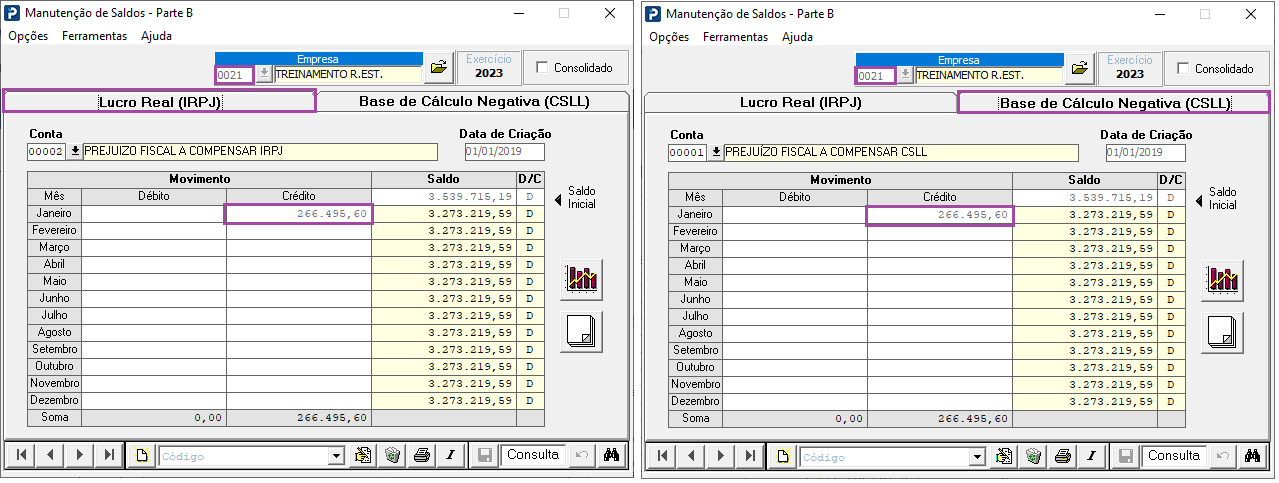The image size is (1279, 483).
Task: Click binoculars search icon in left window
Action: click(x=612, y=455)
